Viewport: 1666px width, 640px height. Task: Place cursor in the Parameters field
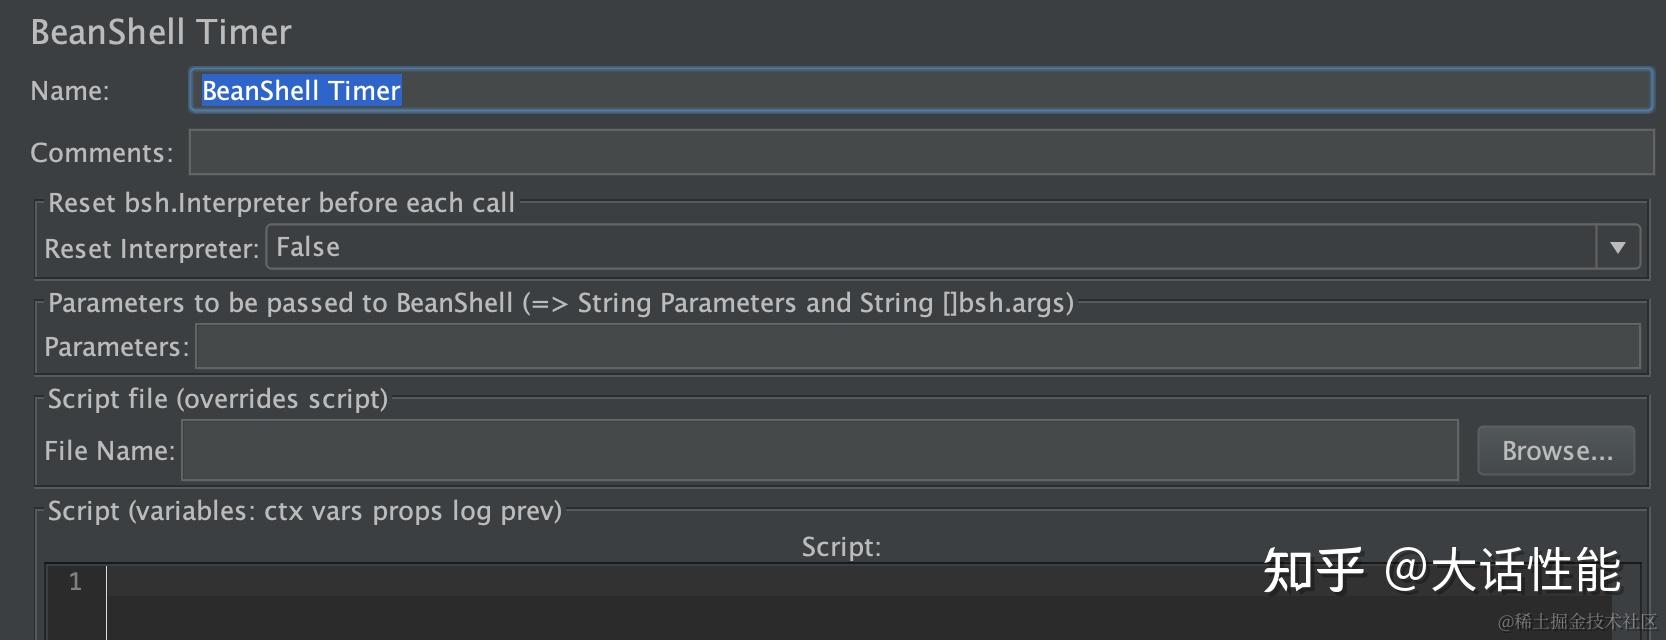pos(917,347)
